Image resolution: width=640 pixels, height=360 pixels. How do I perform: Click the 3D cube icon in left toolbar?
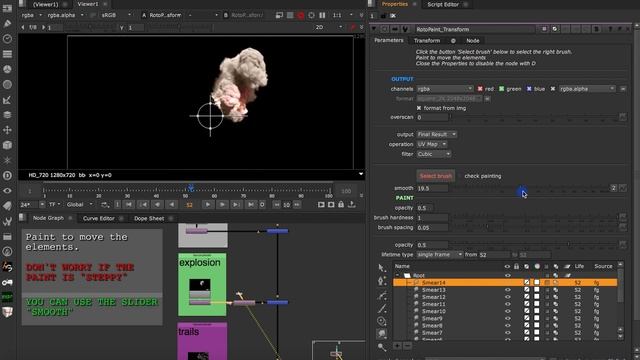tap(7, 145)
